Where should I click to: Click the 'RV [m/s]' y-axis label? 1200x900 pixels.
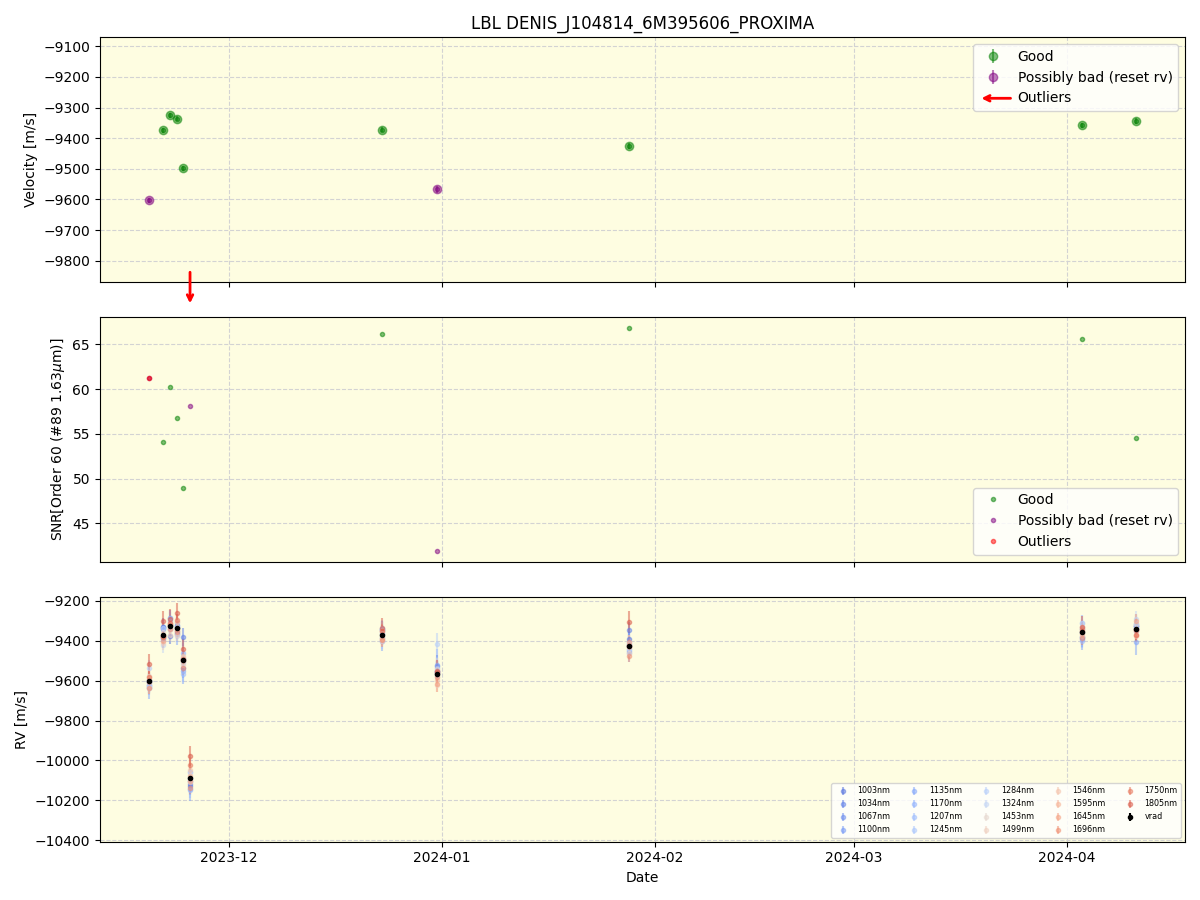(x=21, y=720)
